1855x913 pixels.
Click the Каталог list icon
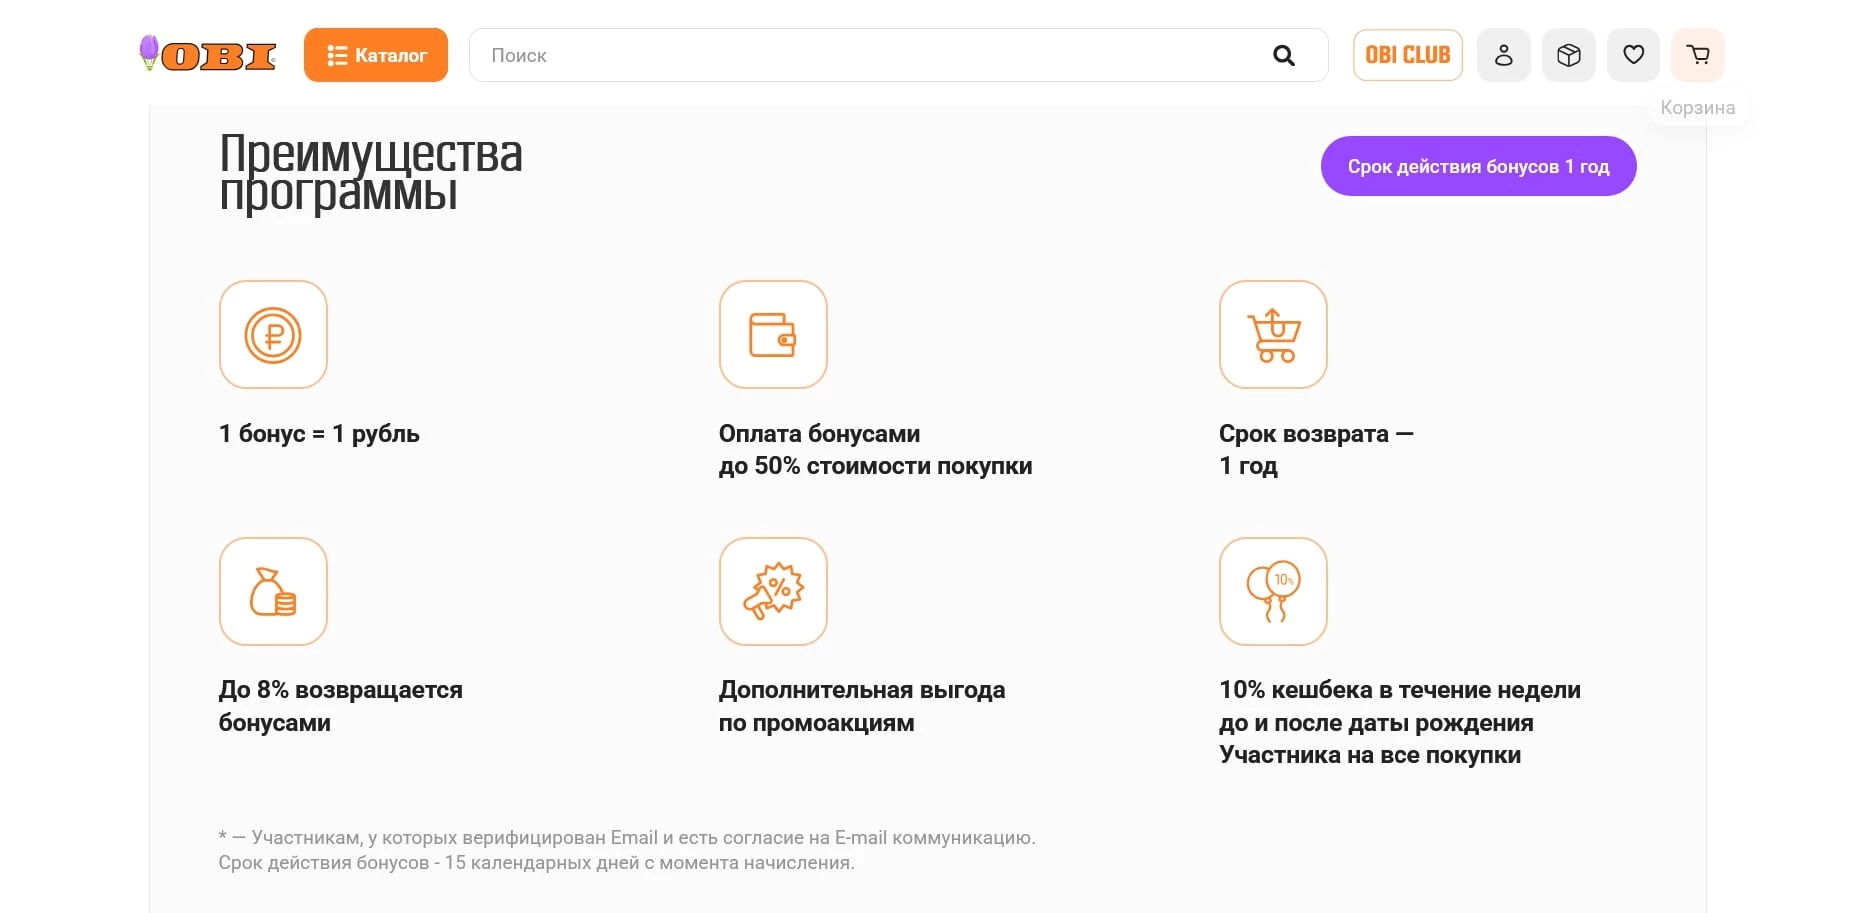335,55
